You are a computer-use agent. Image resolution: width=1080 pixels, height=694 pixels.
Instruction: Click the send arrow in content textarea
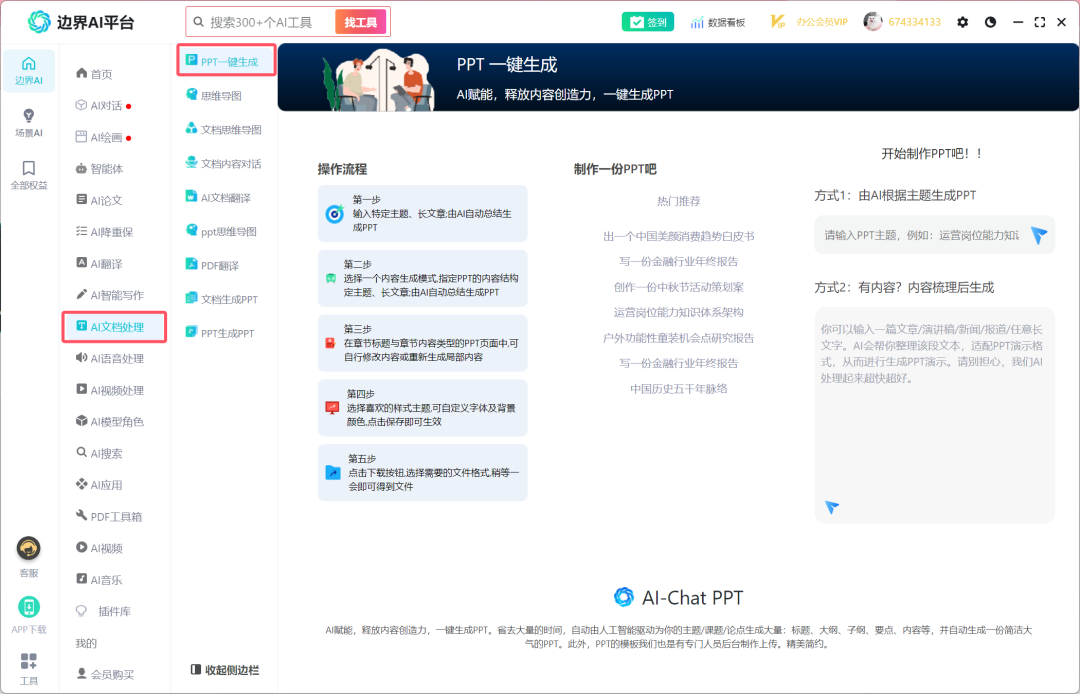click(832, 507)
